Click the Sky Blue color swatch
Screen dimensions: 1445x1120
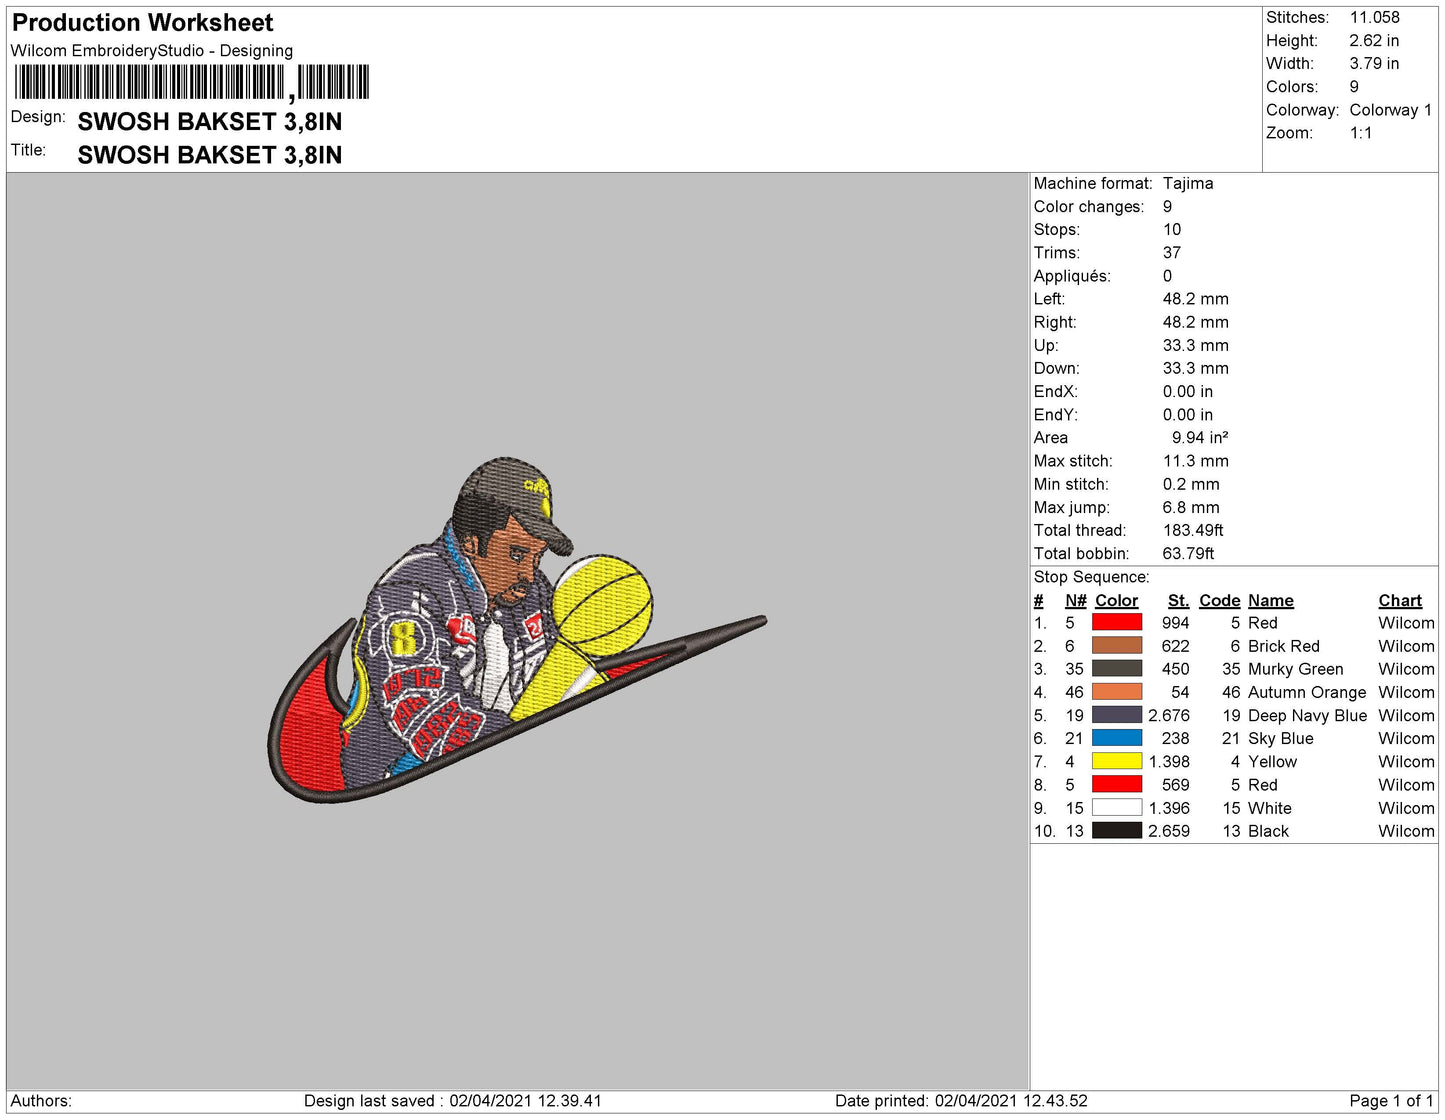point(1116,738)
